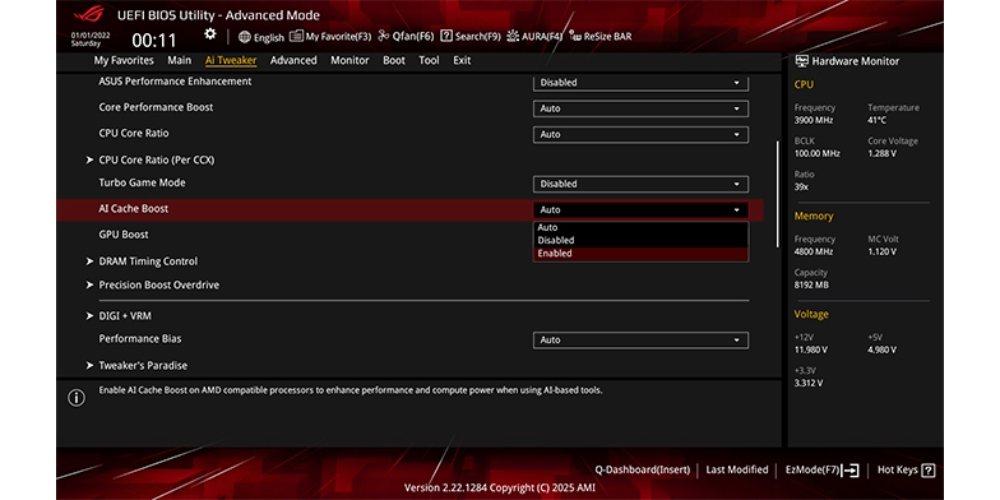Choose Enabled in AI Cache Boost list

(640, 254)
